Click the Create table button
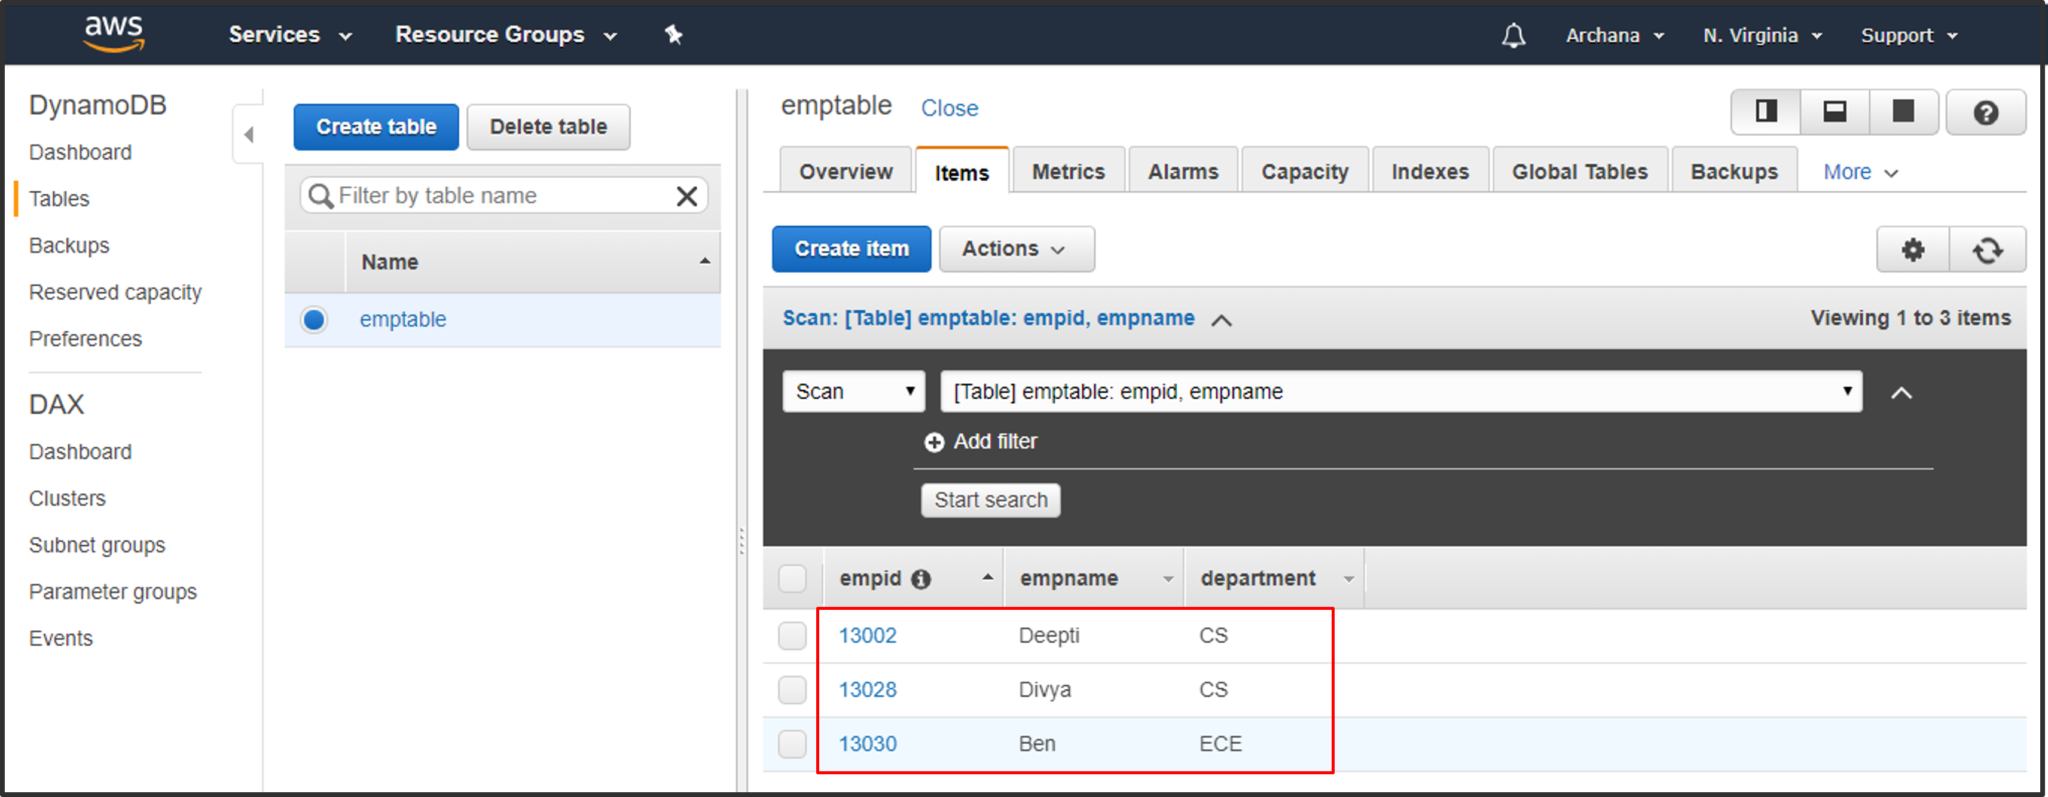Viewport: 2048px width, 797px height. click(376, 127)
